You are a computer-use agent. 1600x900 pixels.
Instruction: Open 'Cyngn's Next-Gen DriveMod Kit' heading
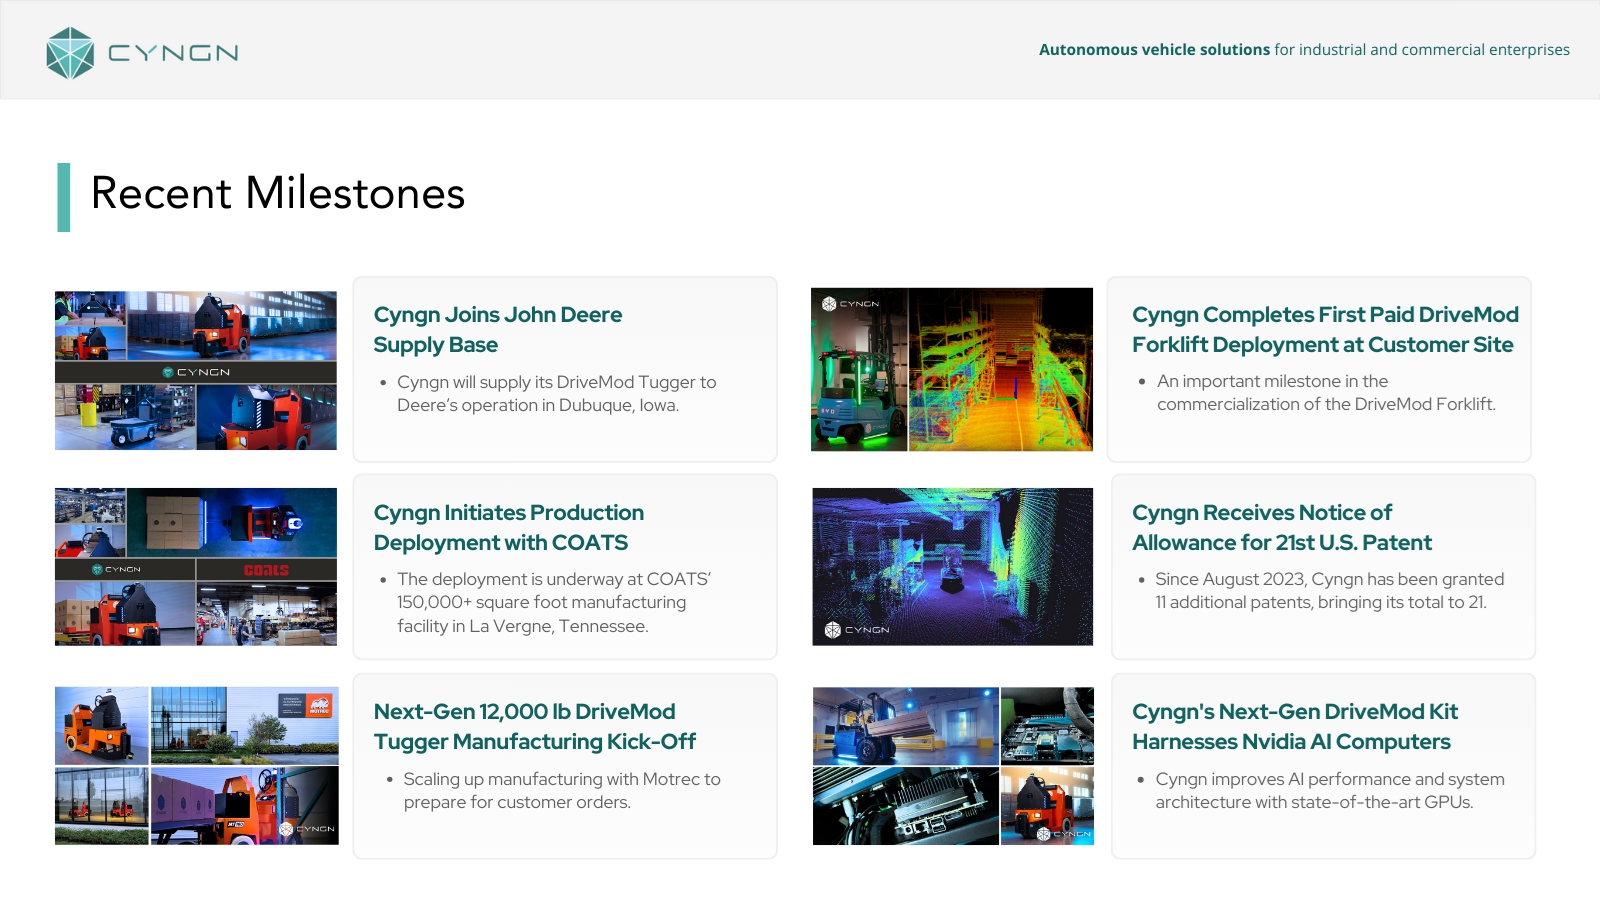point(1294,726)
